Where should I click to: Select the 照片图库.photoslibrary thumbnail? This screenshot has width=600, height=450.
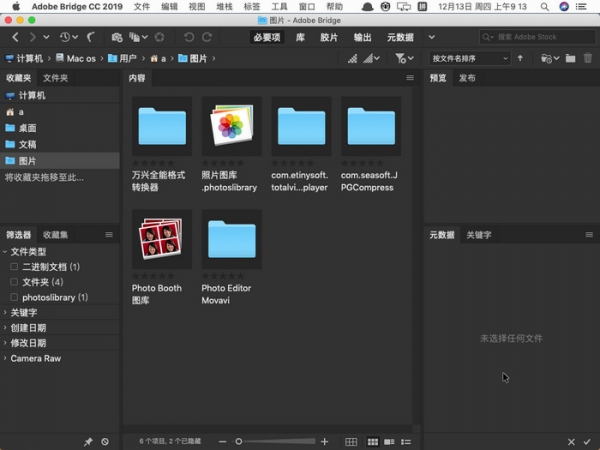click(x=232, y=126)
